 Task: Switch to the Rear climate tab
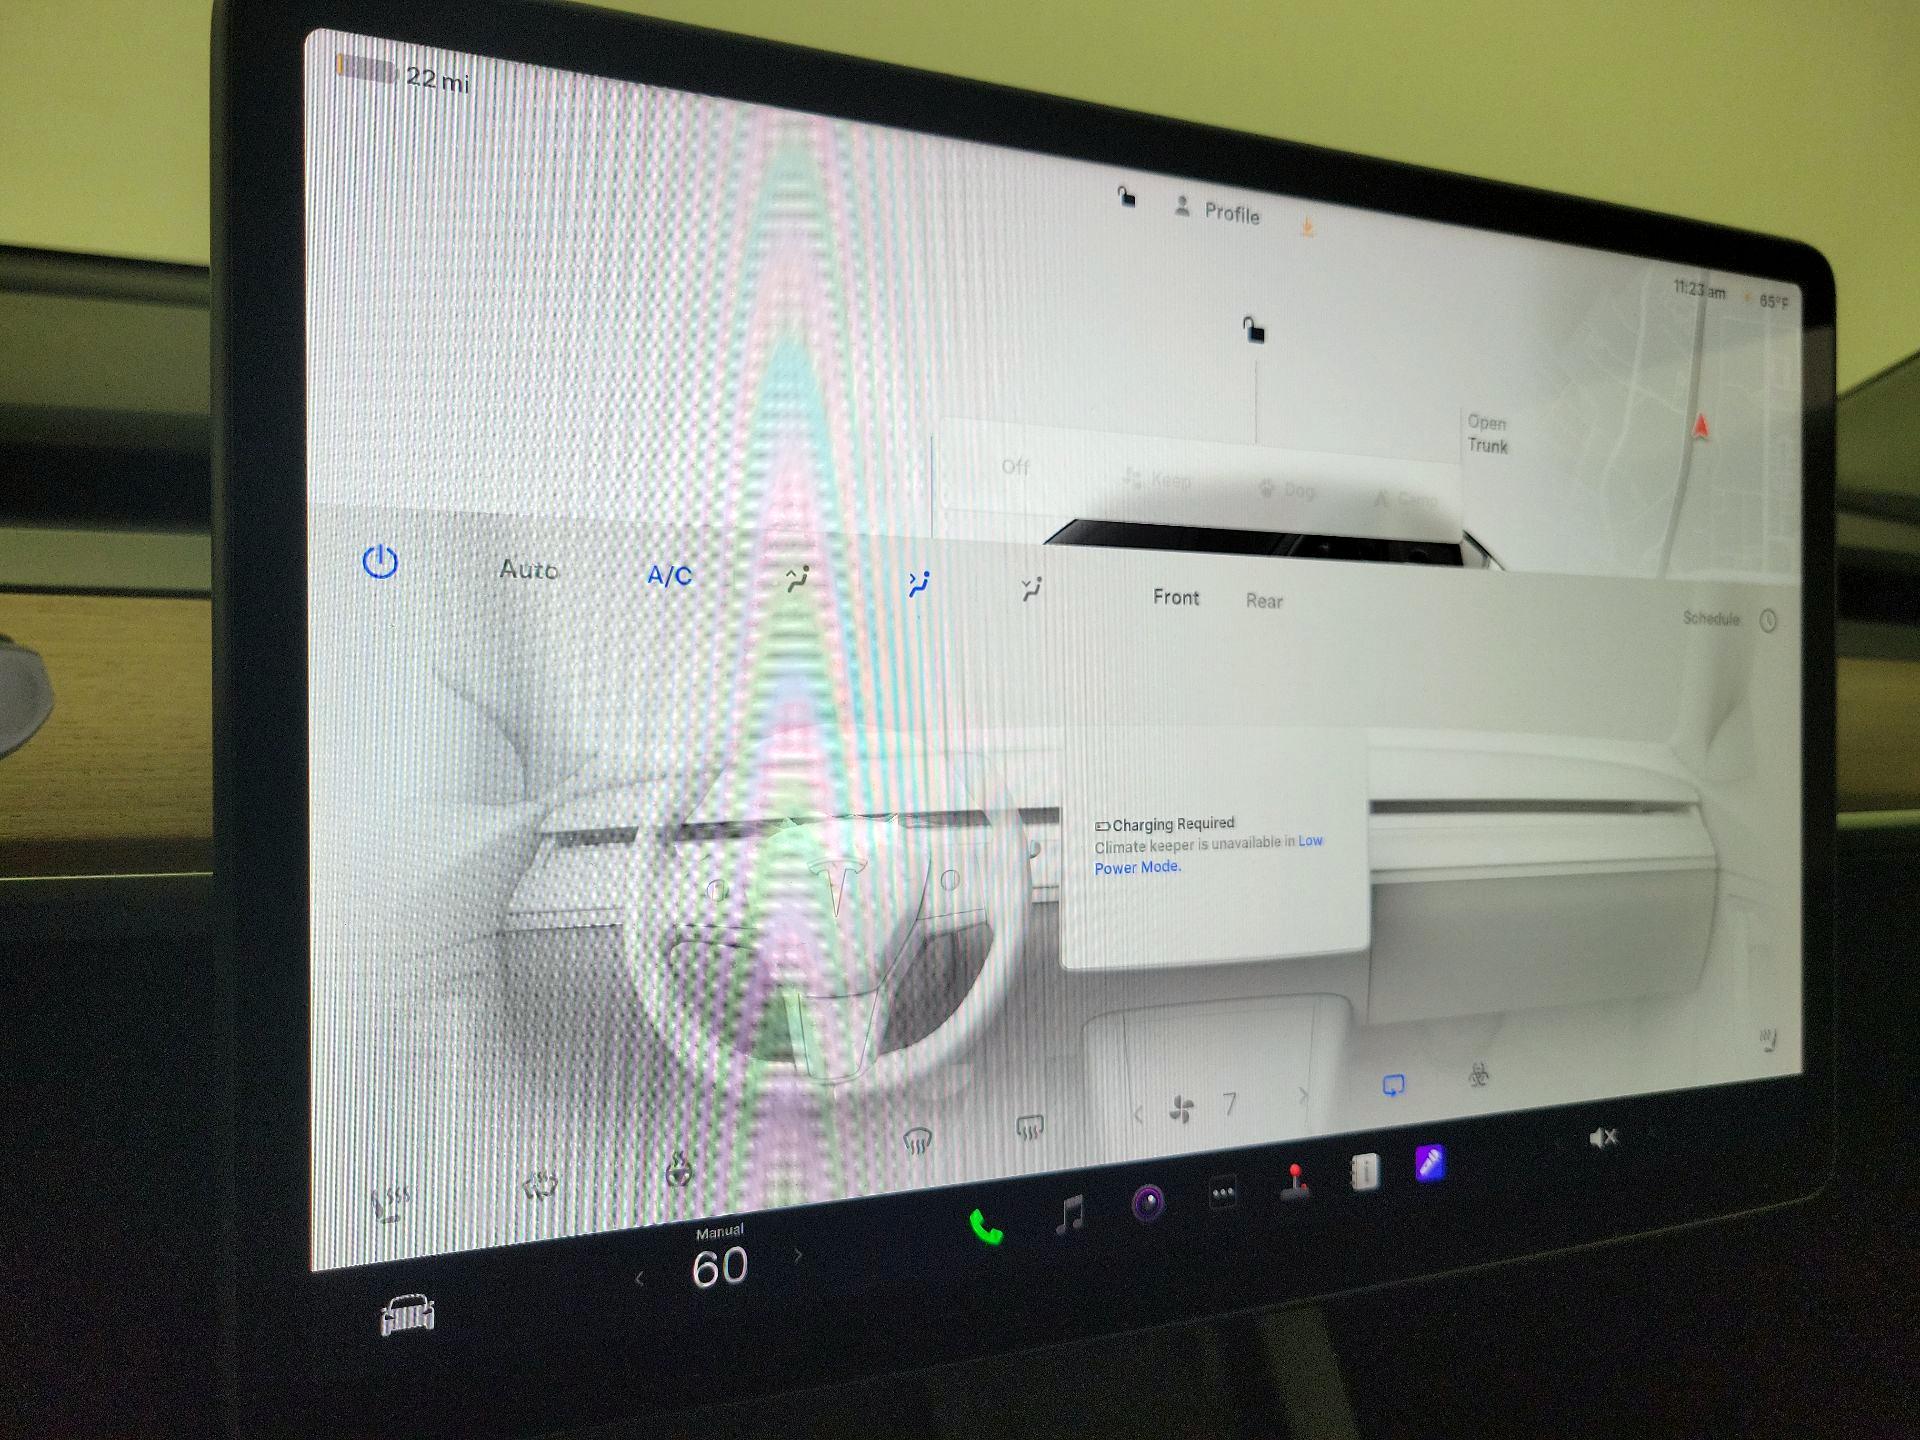(1265, 600)
